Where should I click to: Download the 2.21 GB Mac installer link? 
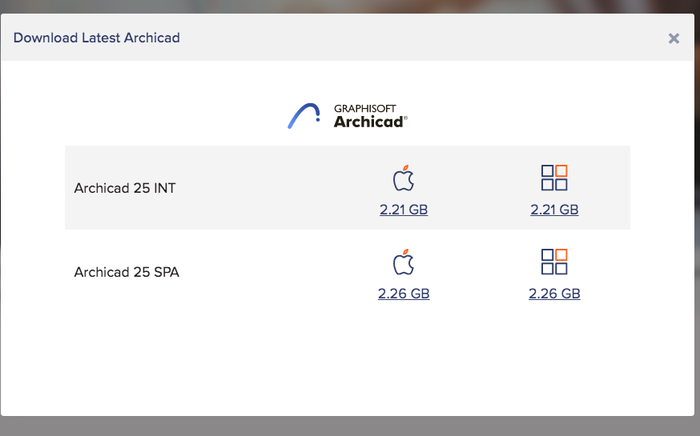(x=404, y=209)
